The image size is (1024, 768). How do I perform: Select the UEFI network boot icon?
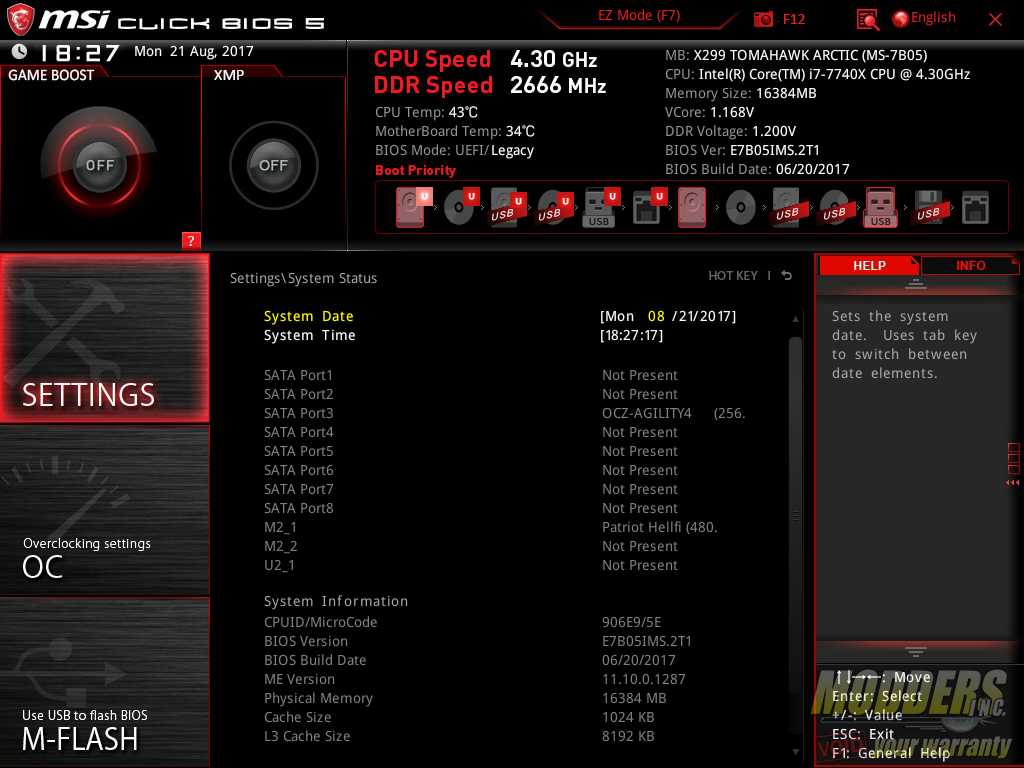[x=648, y=207]
